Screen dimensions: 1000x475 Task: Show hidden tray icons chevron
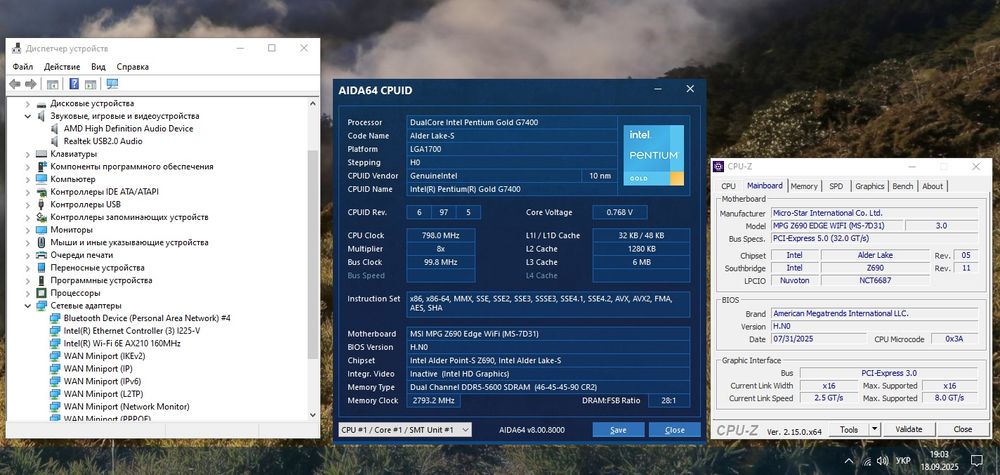(849, 461)
